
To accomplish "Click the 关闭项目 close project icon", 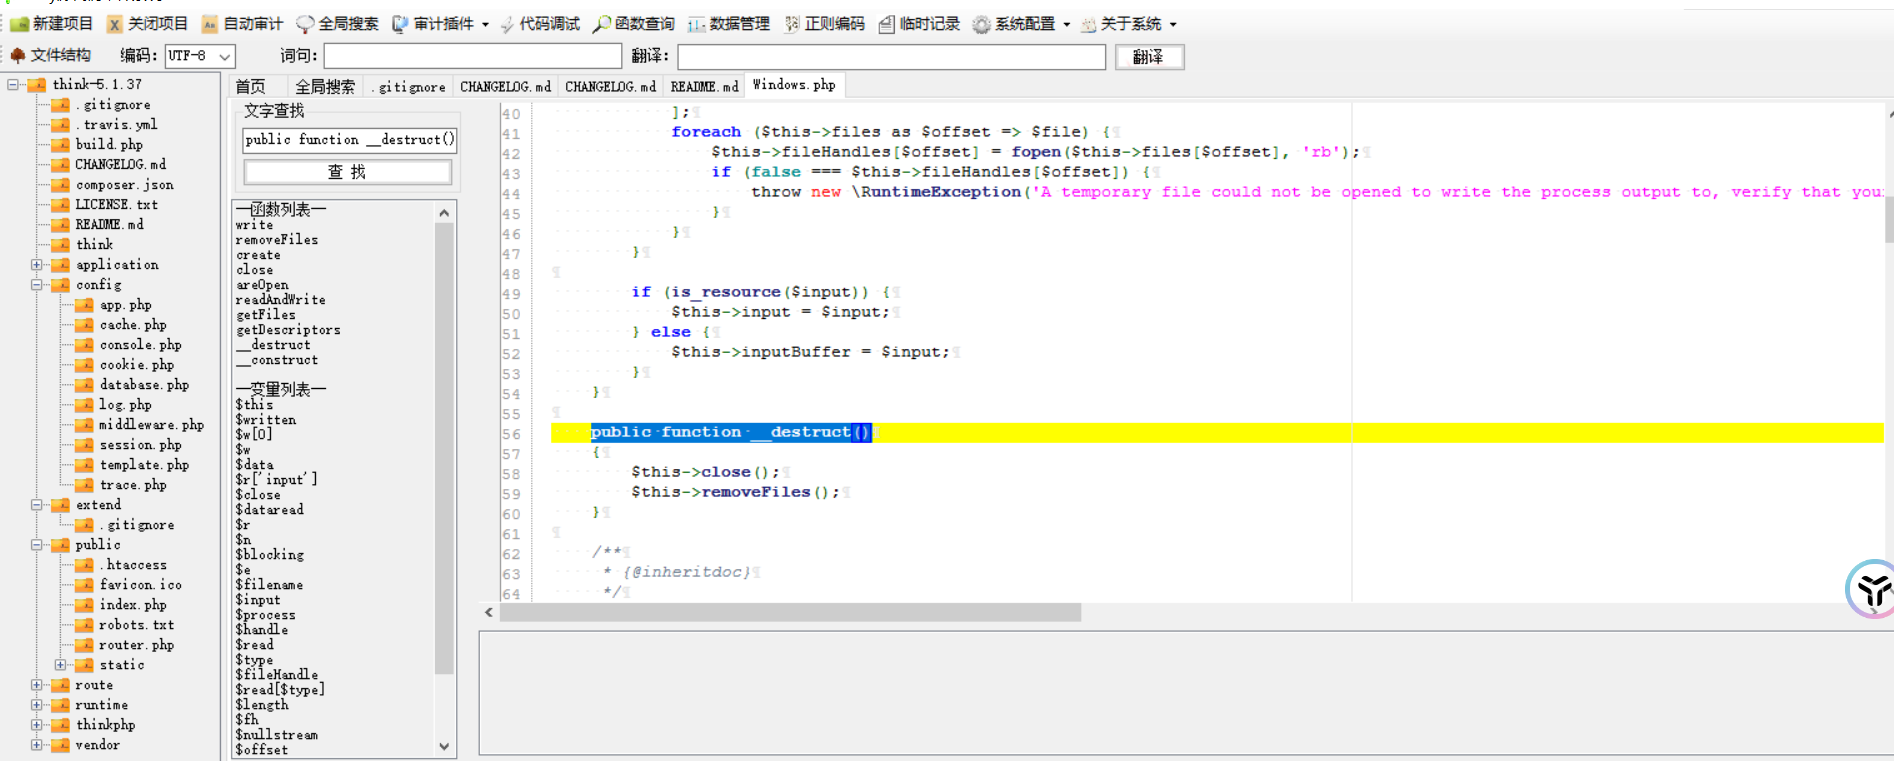I will (115, 24).
